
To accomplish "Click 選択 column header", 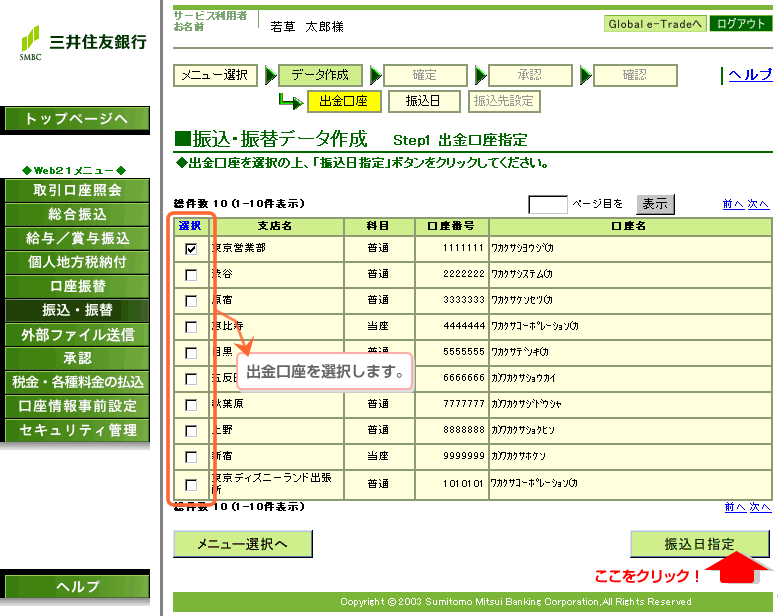I will pyautogui.click(x=190, y=226).
